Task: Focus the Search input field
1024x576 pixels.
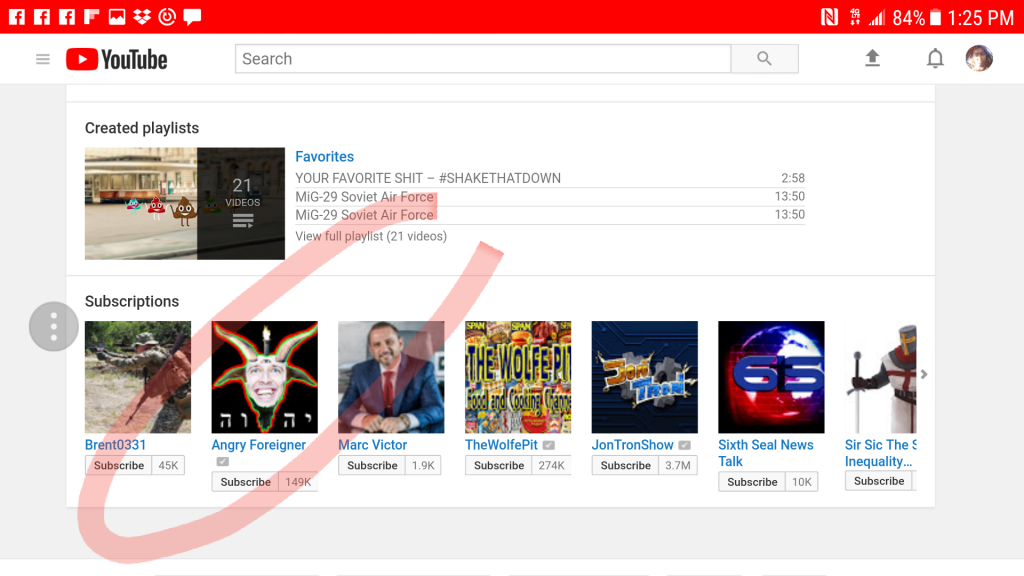Action: click(x=483, y=59)
